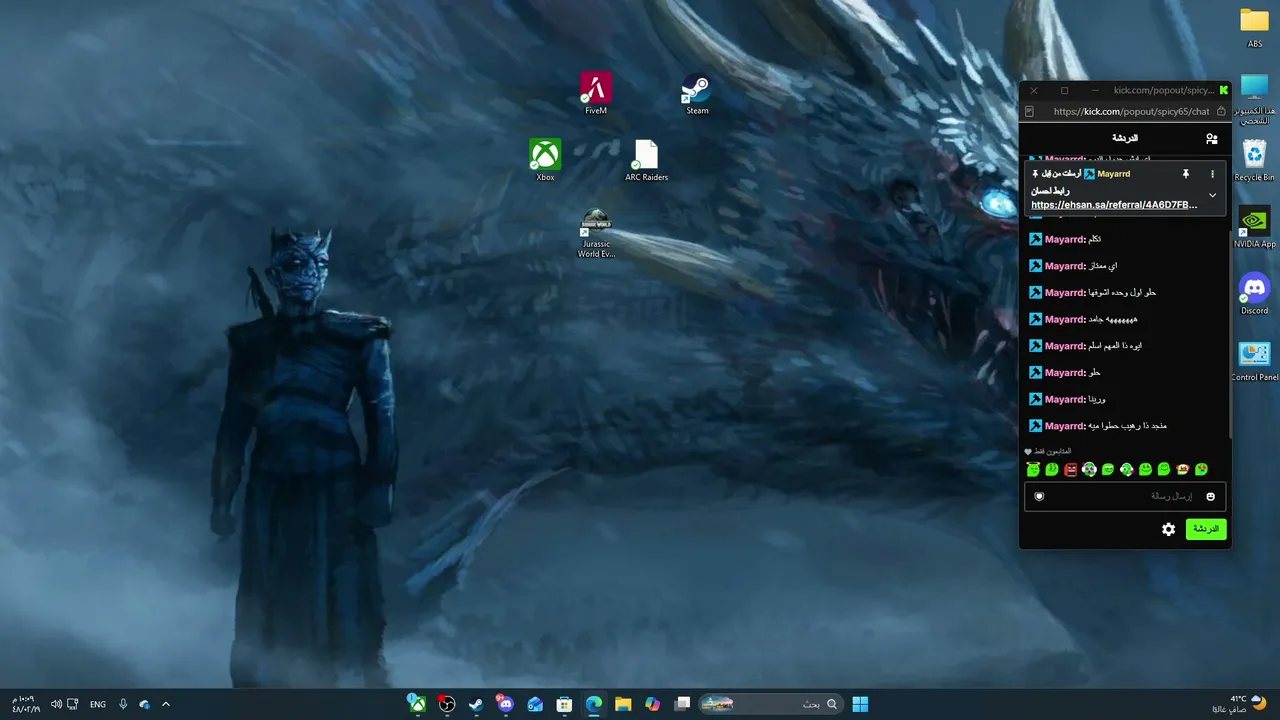
Task: Focus the send message input field
Action: point(1125,497)
